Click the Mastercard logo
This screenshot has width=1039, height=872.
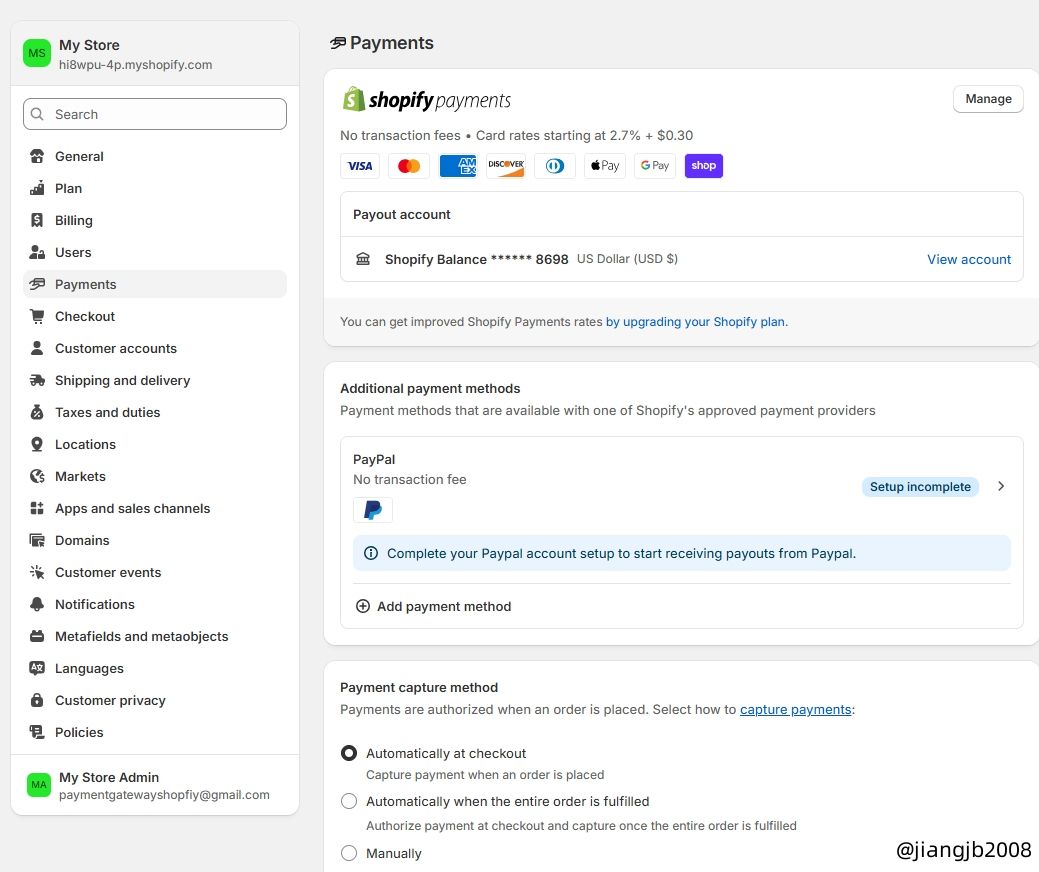409,166
